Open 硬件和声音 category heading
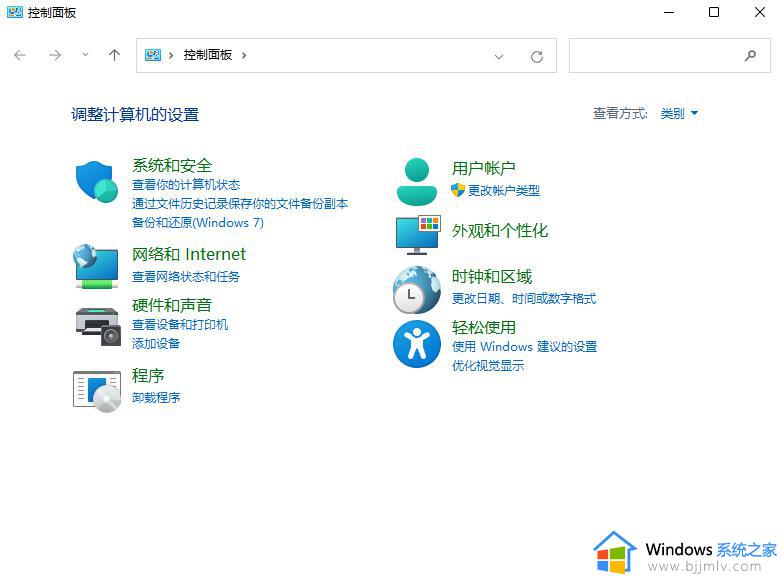The image size is (782, 580). (x=172, y=305)
